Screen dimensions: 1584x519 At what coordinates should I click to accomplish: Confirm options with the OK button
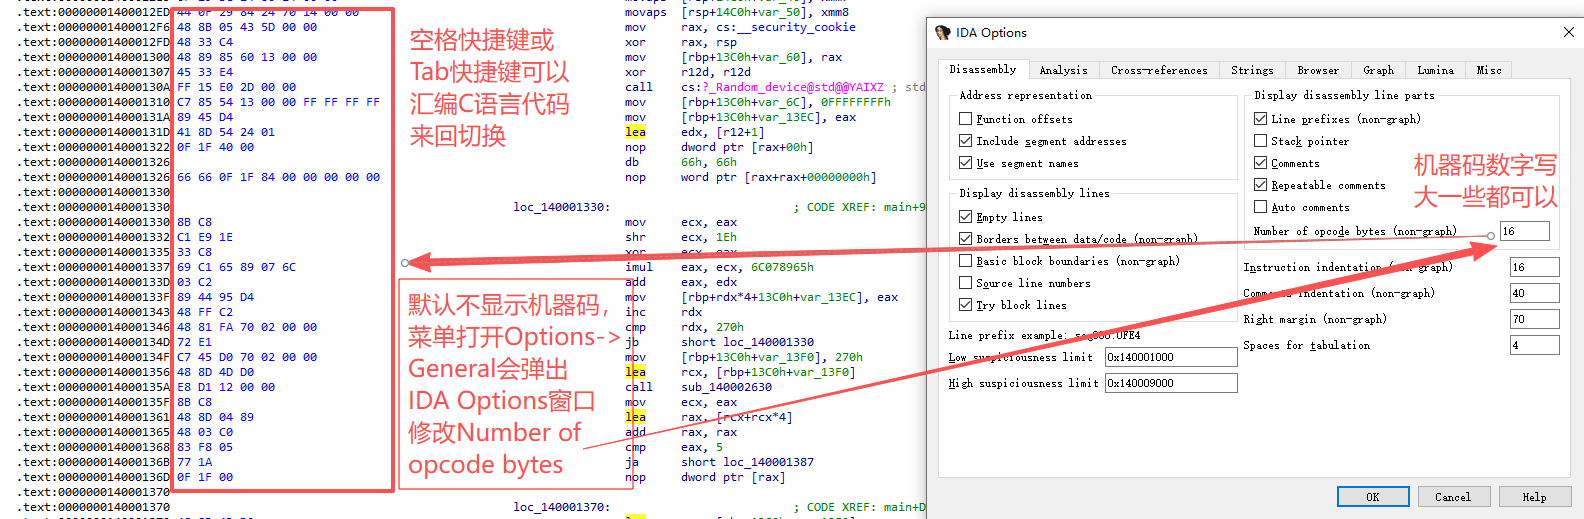pyautogui.click(x=1373, y=497)
